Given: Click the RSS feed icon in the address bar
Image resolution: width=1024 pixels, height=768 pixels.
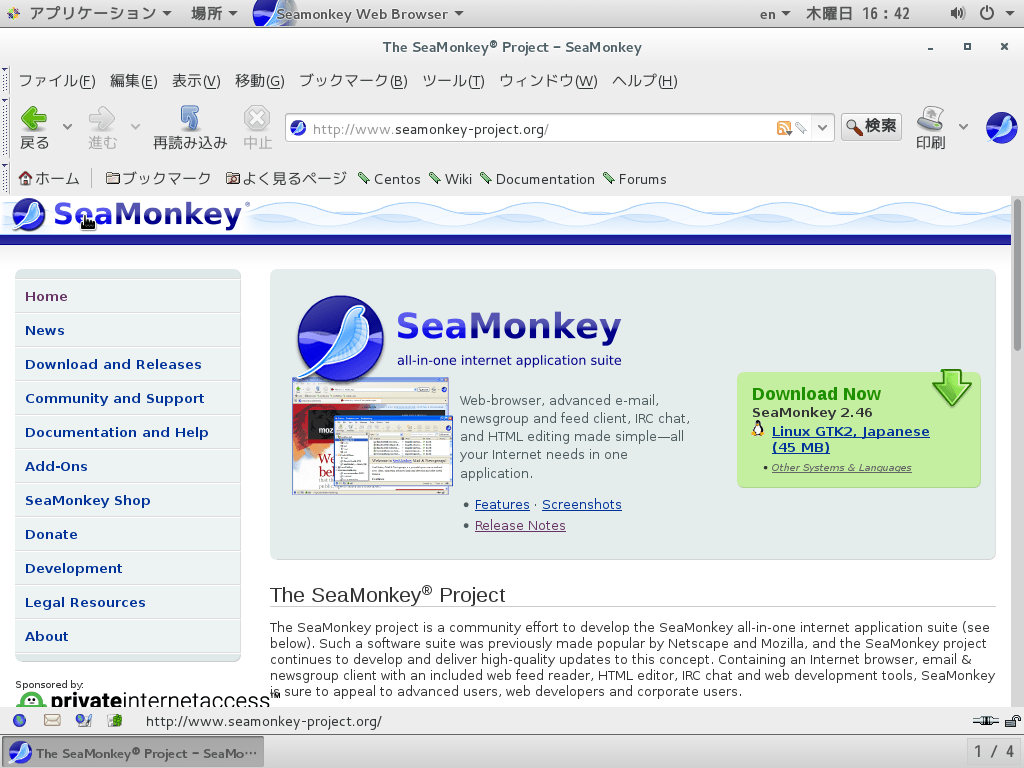Looking at the screenshot, I should point(784,128).
